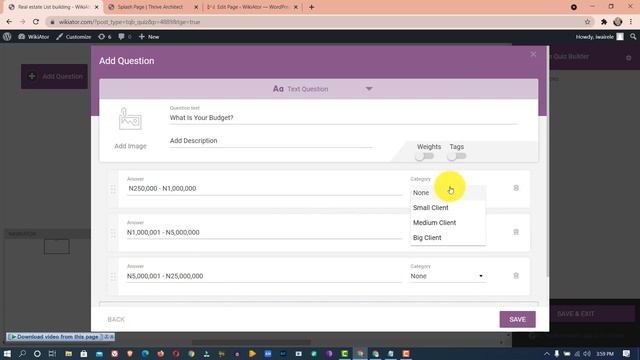The height and width of the screenshot is (360, 640).
Task: Delete the N250,000 - N1,000,000 answer
Action: (516, 188)
